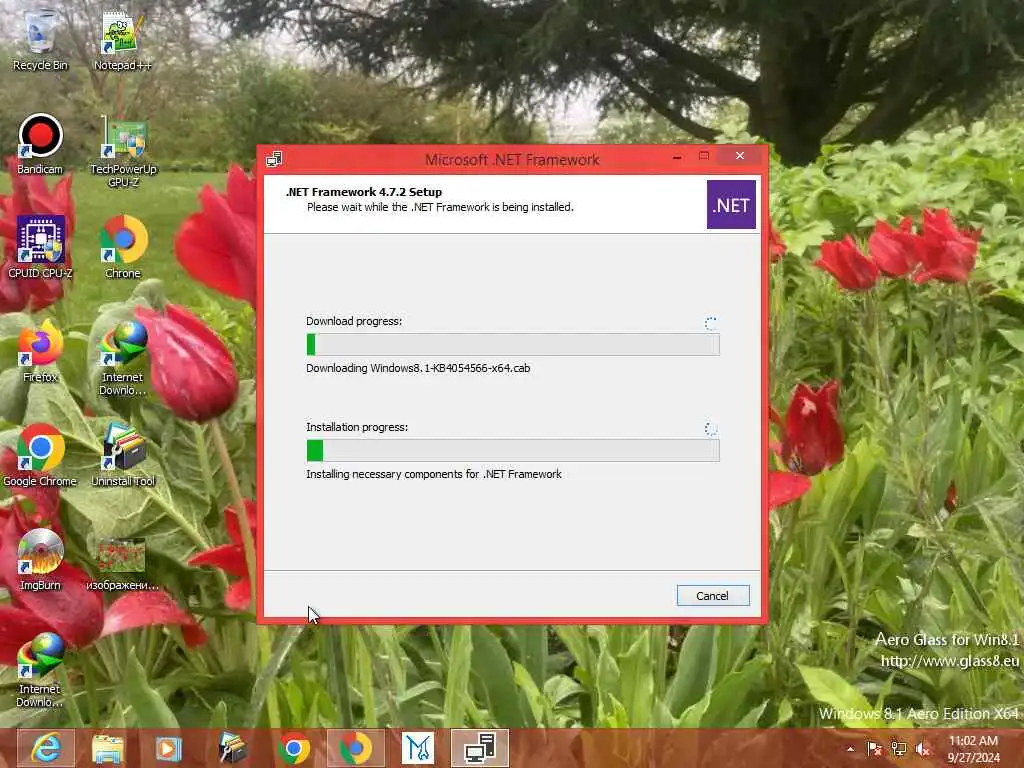The width and height of the screenshot is (1024, 768).
Task: Click the download progress bar
Action: 513,344
